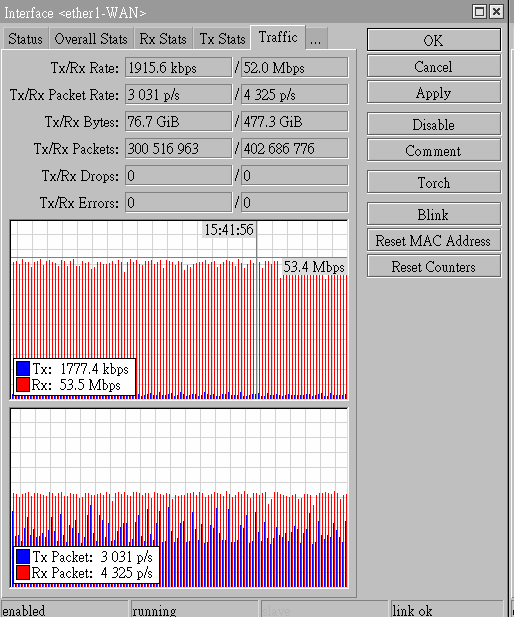Click the Tx/Rx Packet Rate label
514x617 pixels.
(64, 95)
